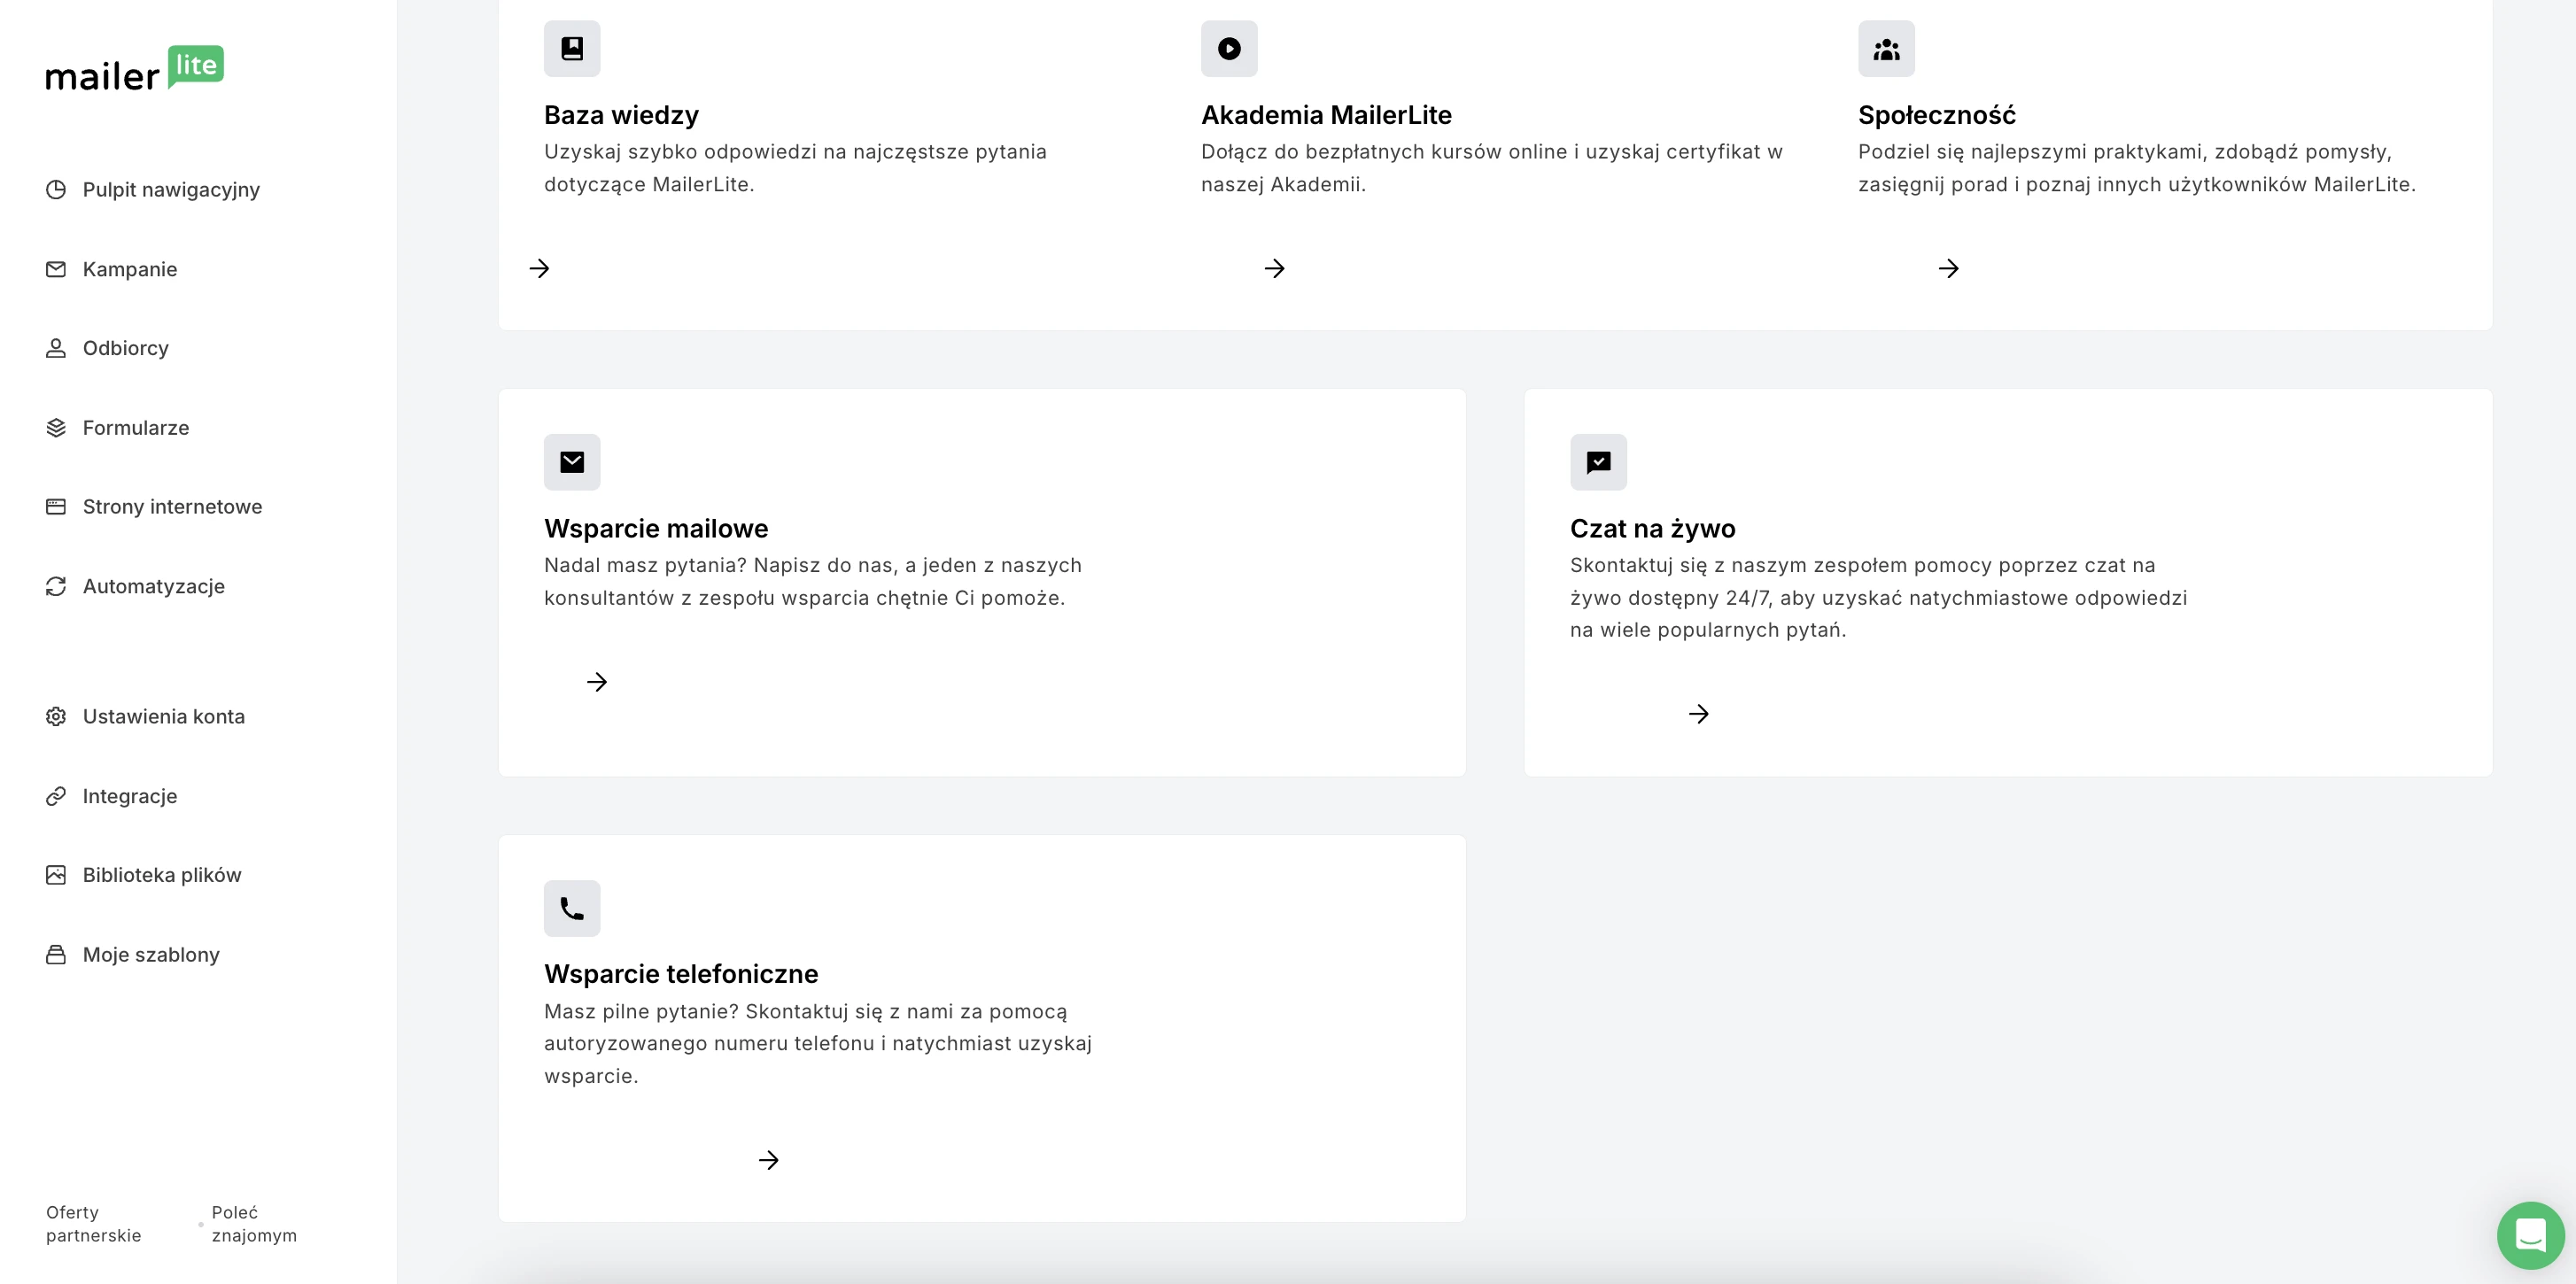Click Oferty partnerskie link

(93, 1224)
